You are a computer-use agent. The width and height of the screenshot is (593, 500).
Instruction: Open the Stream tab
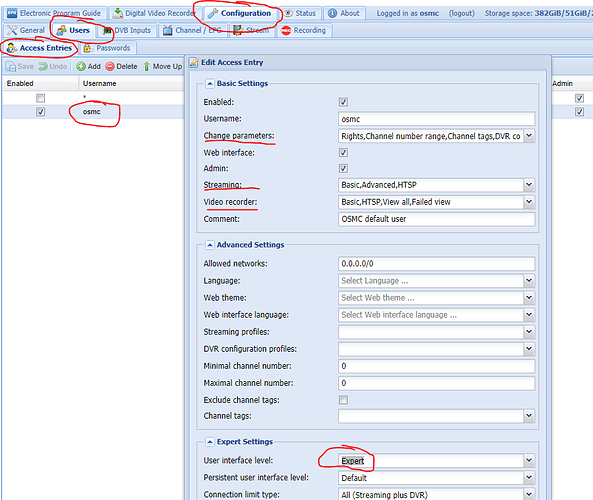click(251, 30)
